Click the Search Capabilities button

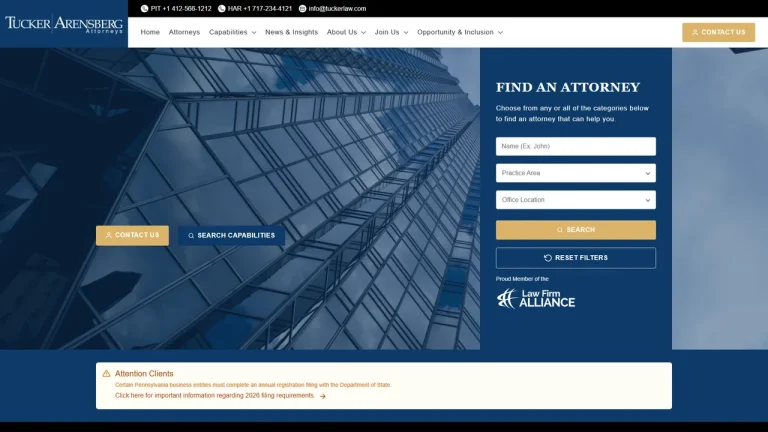pyautogui.click(x=231, y=236)
